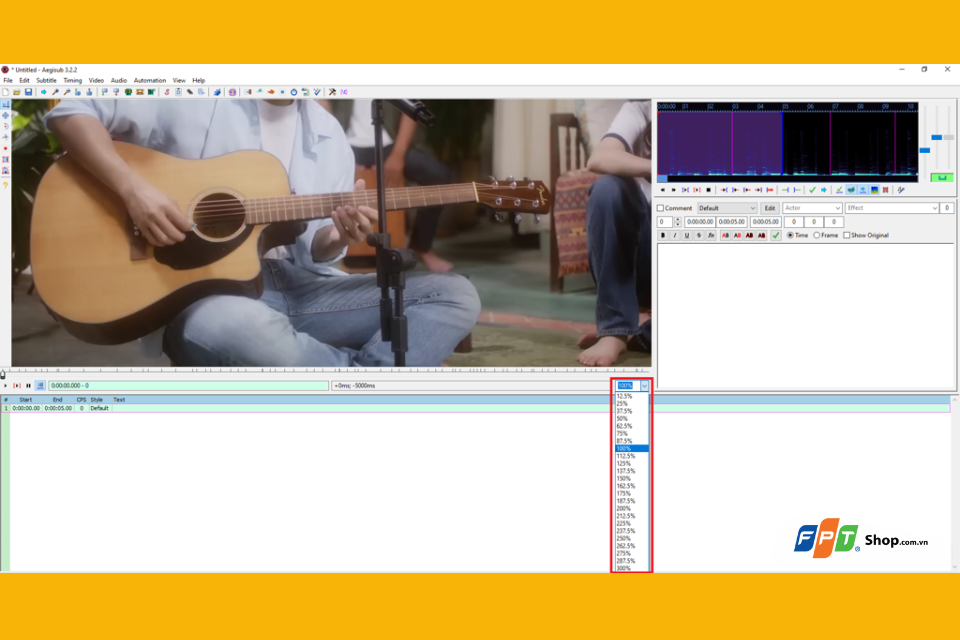This screenshot has height=640, width=960.
Task: Open the Automation menu
Action: click(150, 80)
